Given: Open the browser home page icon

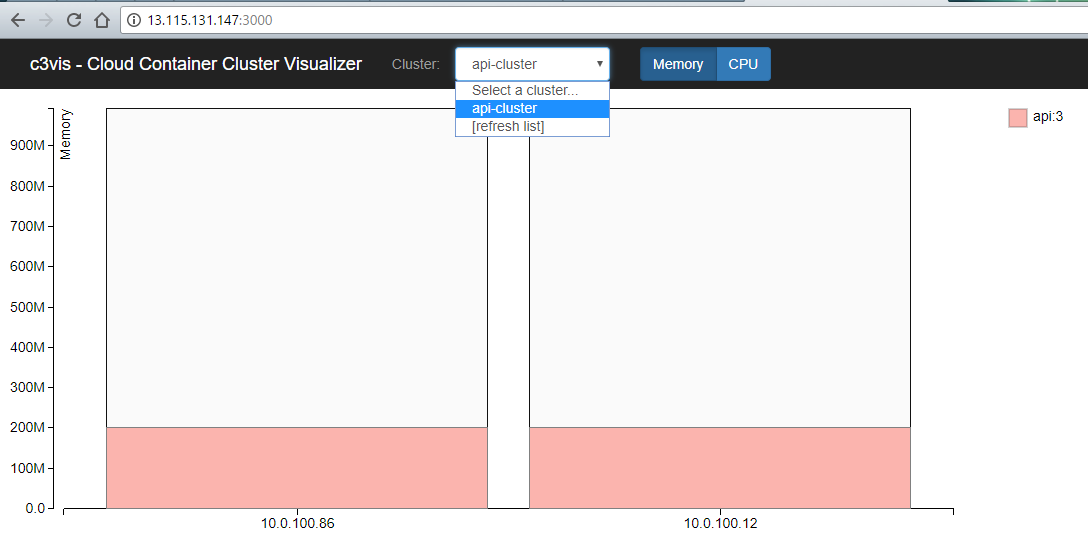Looking at the screenshot, I should coord(102,20).
